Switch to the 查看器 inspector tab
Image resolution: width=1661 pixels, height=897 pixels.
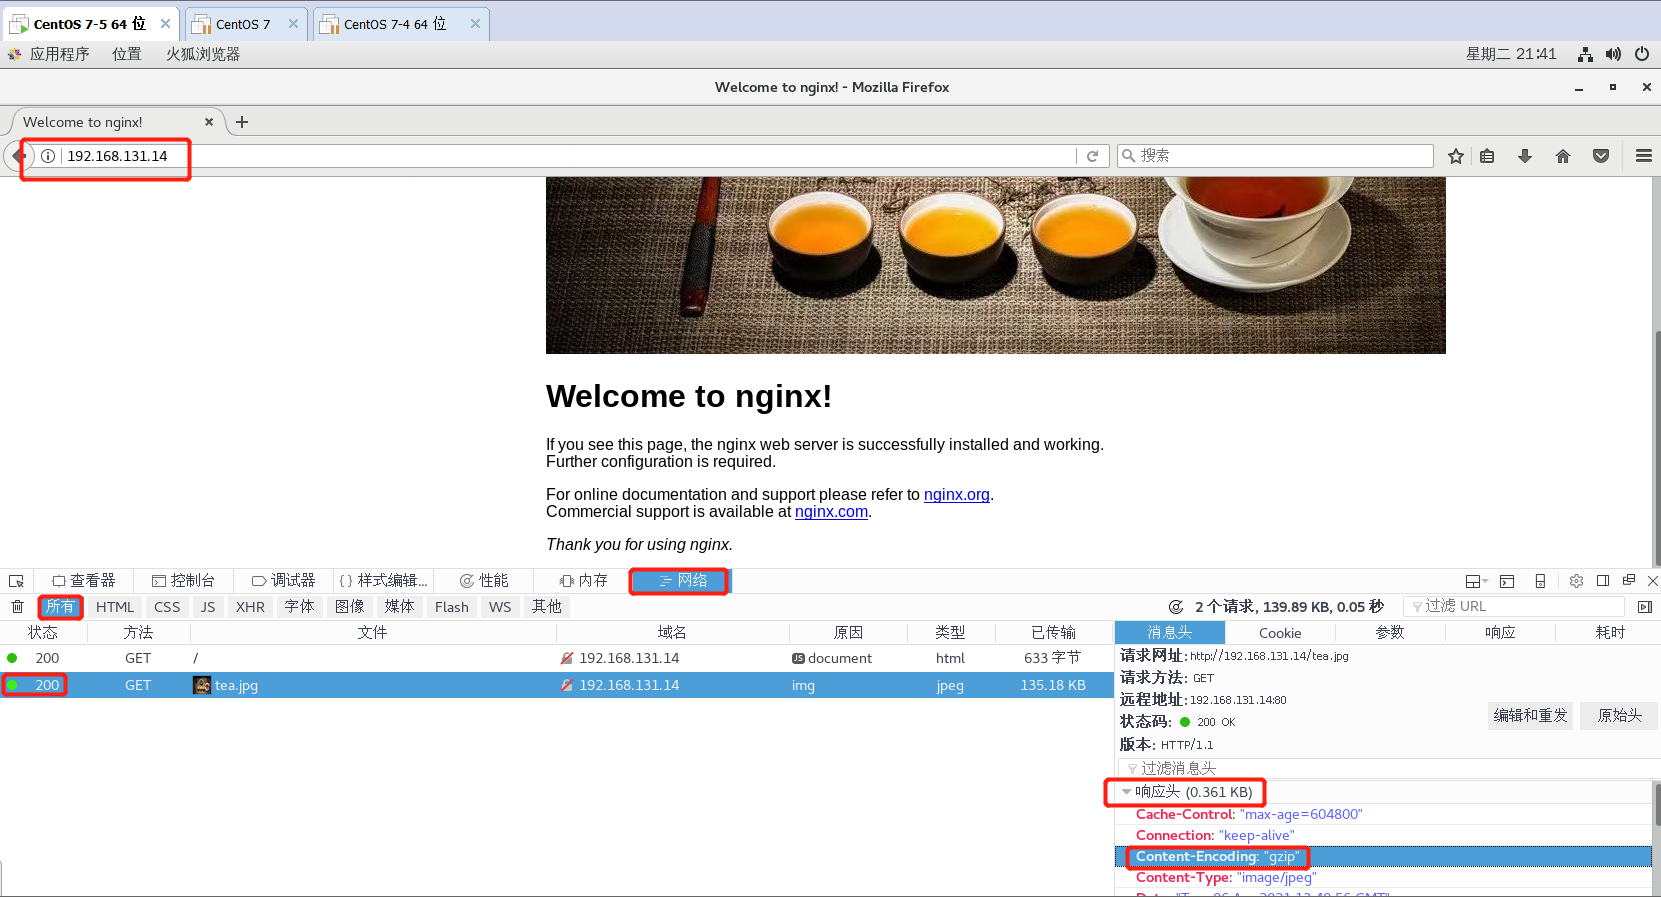point(84,581)
